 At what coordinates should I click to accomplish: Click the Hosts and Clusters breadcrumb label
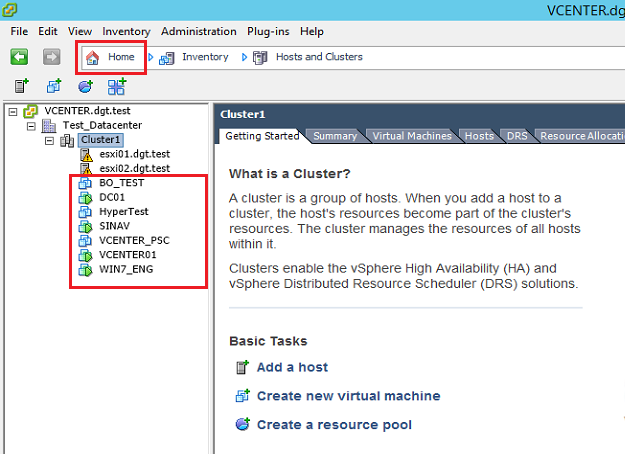point(319,57)
